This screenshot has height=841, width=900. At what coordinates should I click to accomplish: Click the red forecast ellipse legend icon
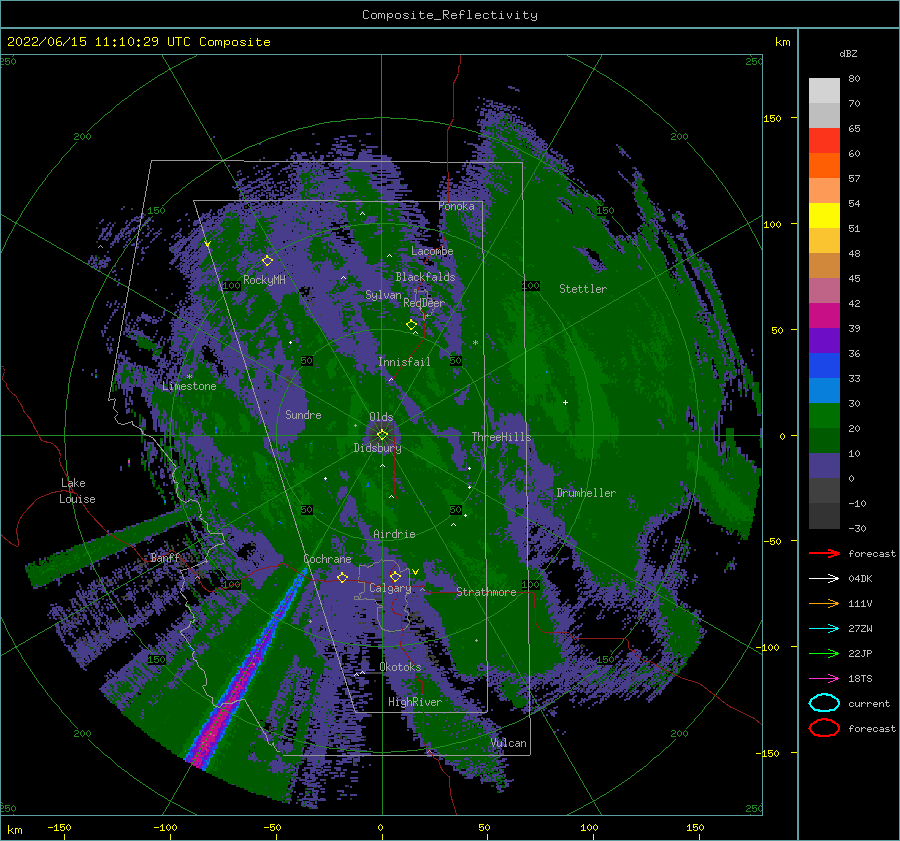coord(824,728)
